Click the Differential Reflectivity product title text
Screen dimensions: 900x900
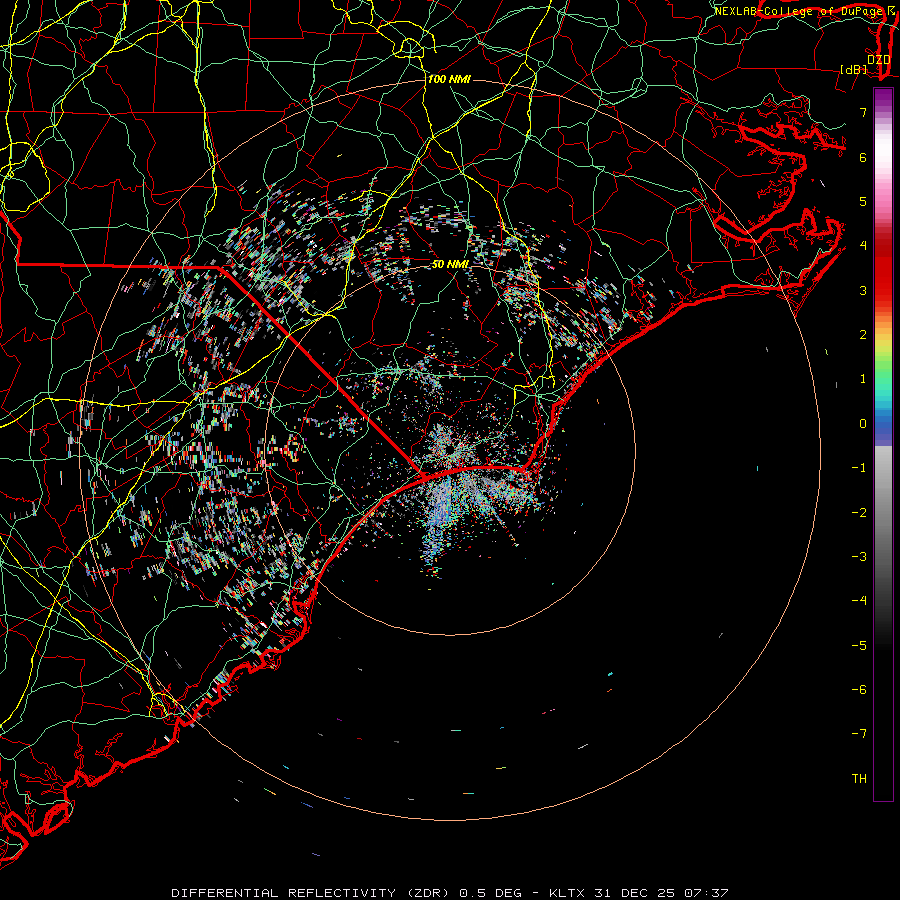click(312, 893)
